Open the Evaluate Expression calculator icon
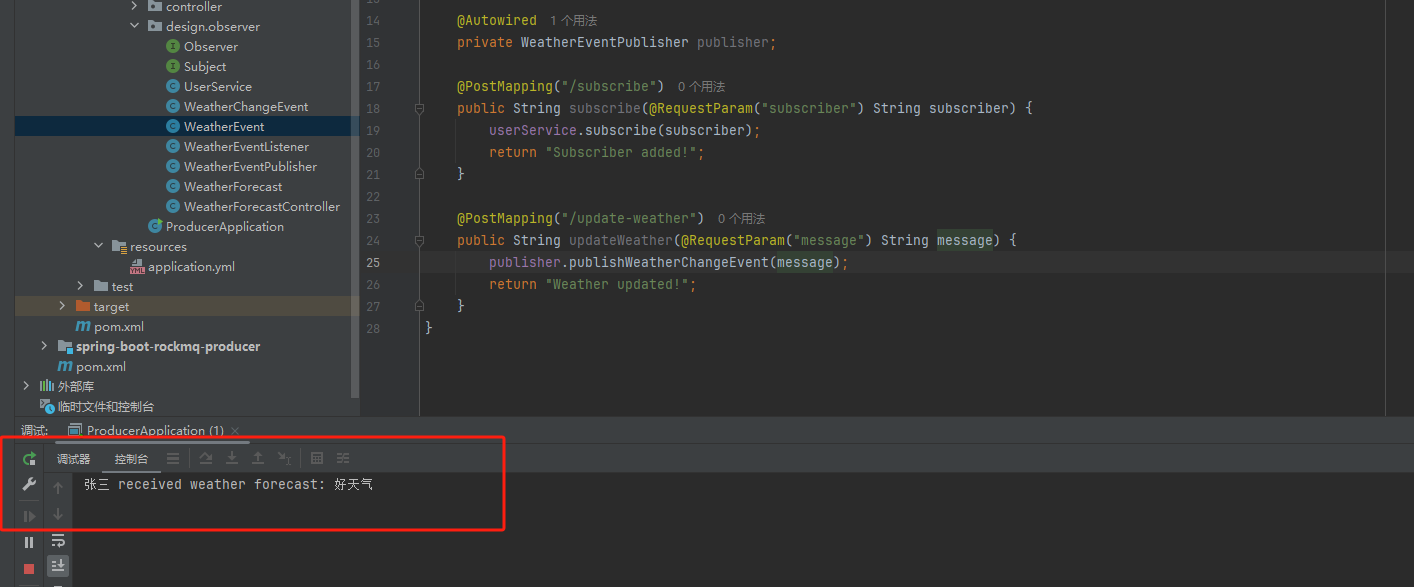The height and width of the screenshot is (587, 1414). tap(317, 458)
